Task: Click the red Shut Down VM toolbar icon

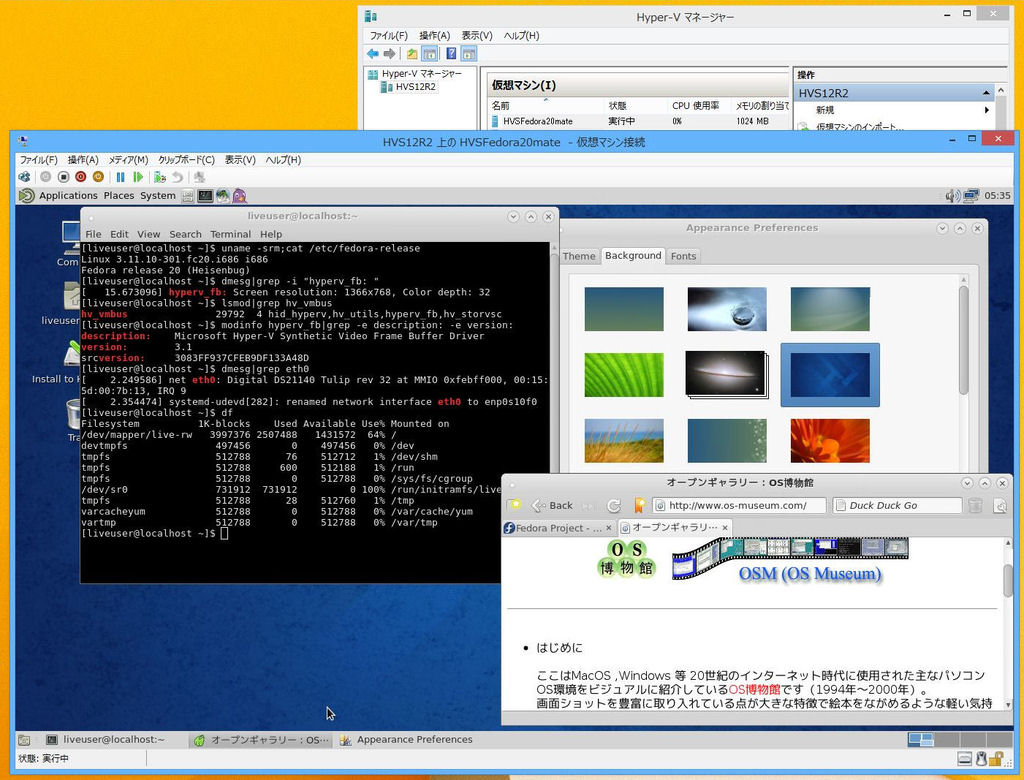Action: (80, 177)
